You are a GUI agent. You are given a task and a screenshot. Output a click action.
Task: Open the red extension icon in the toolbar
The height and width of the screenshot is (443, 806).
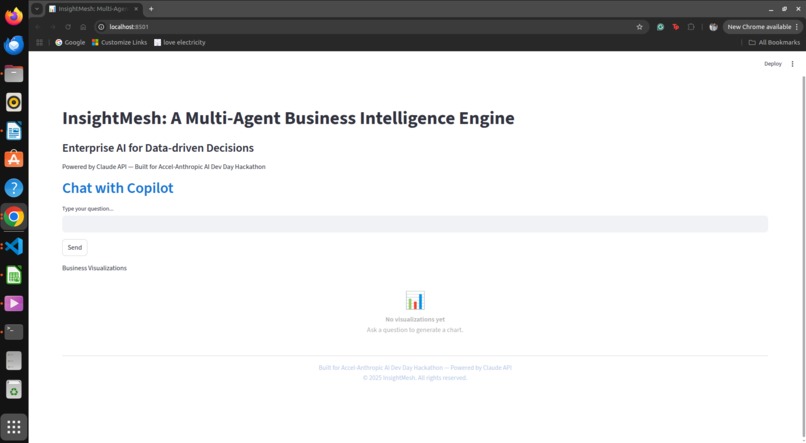(675, 27)
